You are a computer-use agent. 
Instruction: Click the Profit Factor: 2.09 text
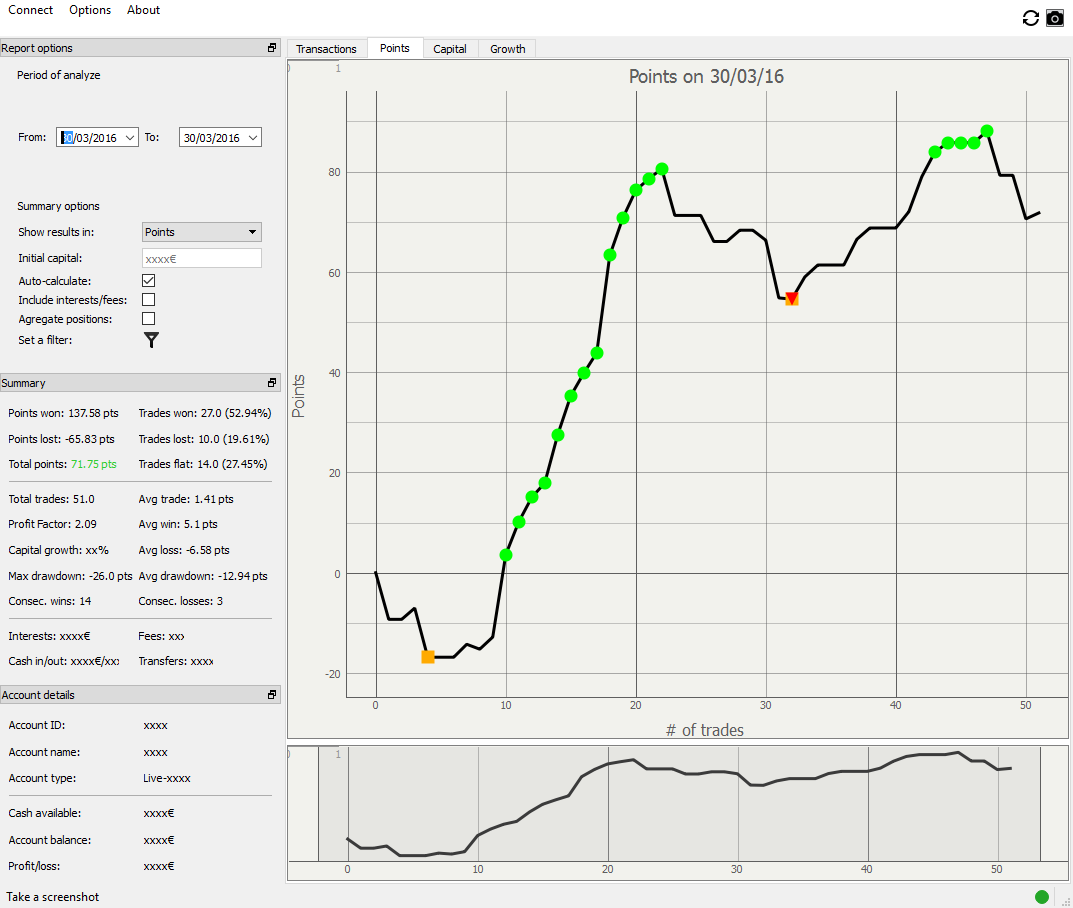click(52, 524)
